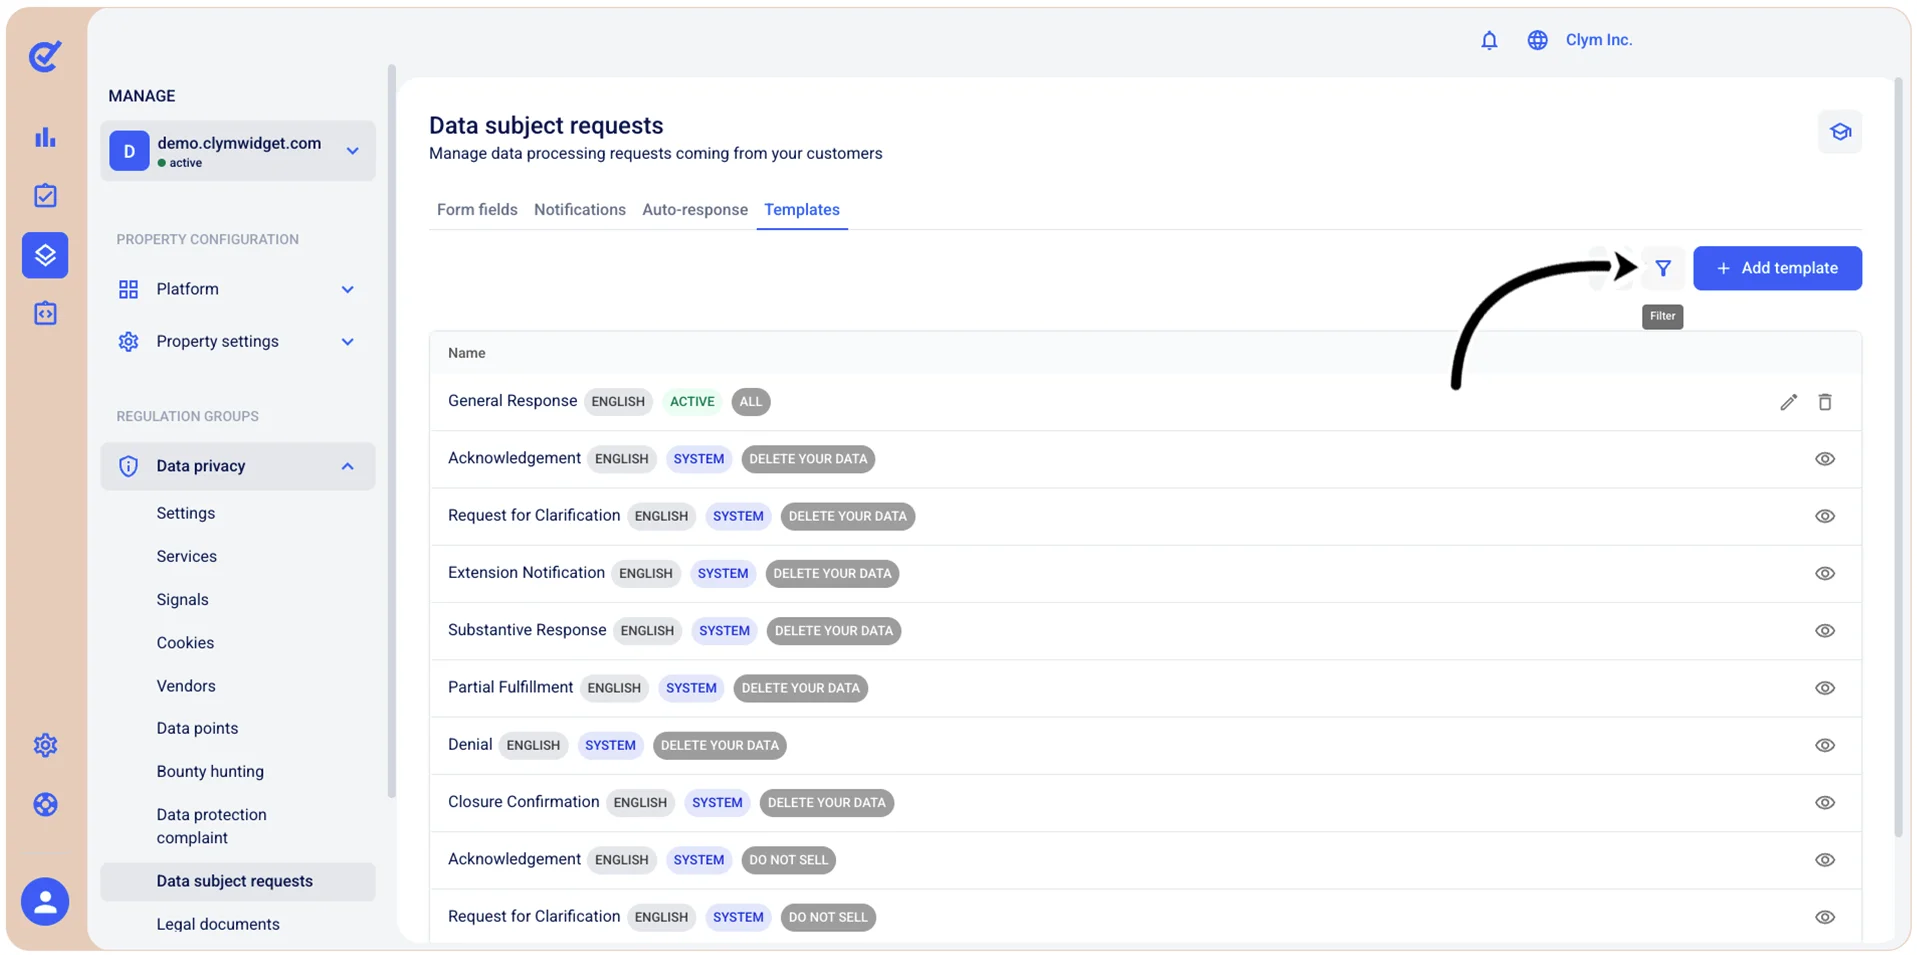Viewport: 1917px width, 955px height.
Task: Open the help lifebuoy sidebar icon
Action: [x=45, y=804]
